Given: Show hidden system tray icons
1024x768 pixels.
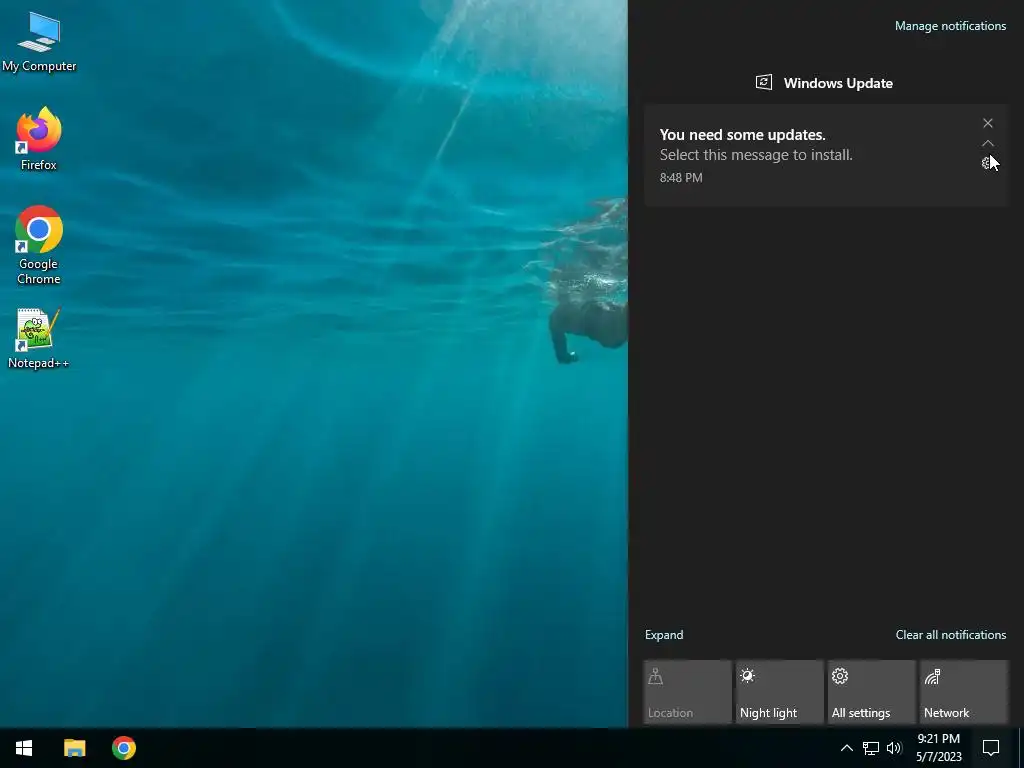Looking at the screenshot, I should pyautogui.click(x=846, y=748).
